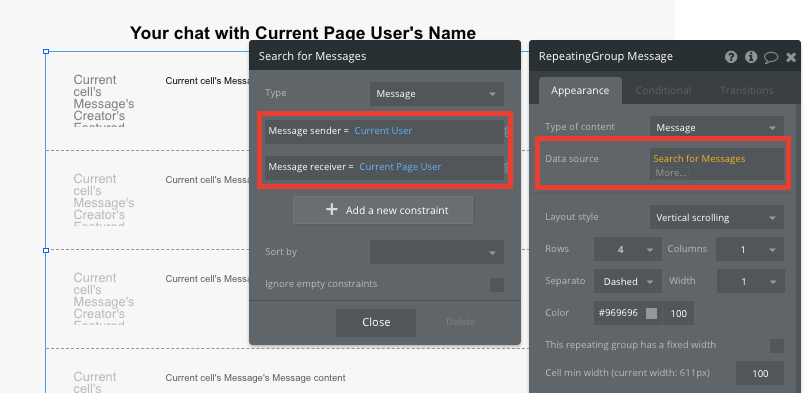Open the comment bubble icon in the property panel
The width and height of the screenshot is (808, 393).
click(771, 57)
